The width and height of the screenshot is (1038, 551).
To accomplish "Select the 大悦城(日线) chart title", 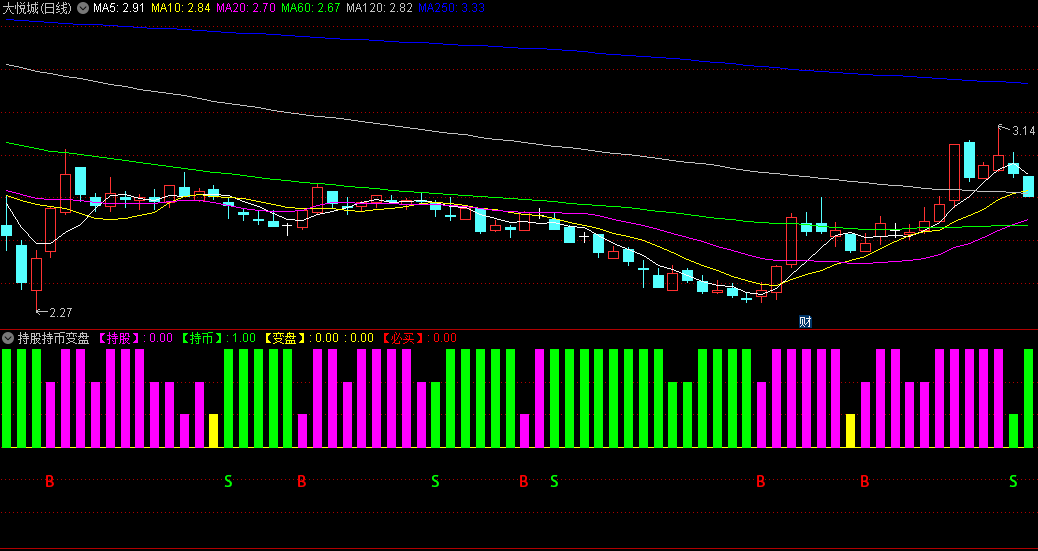I will click(x=37, y=9).
